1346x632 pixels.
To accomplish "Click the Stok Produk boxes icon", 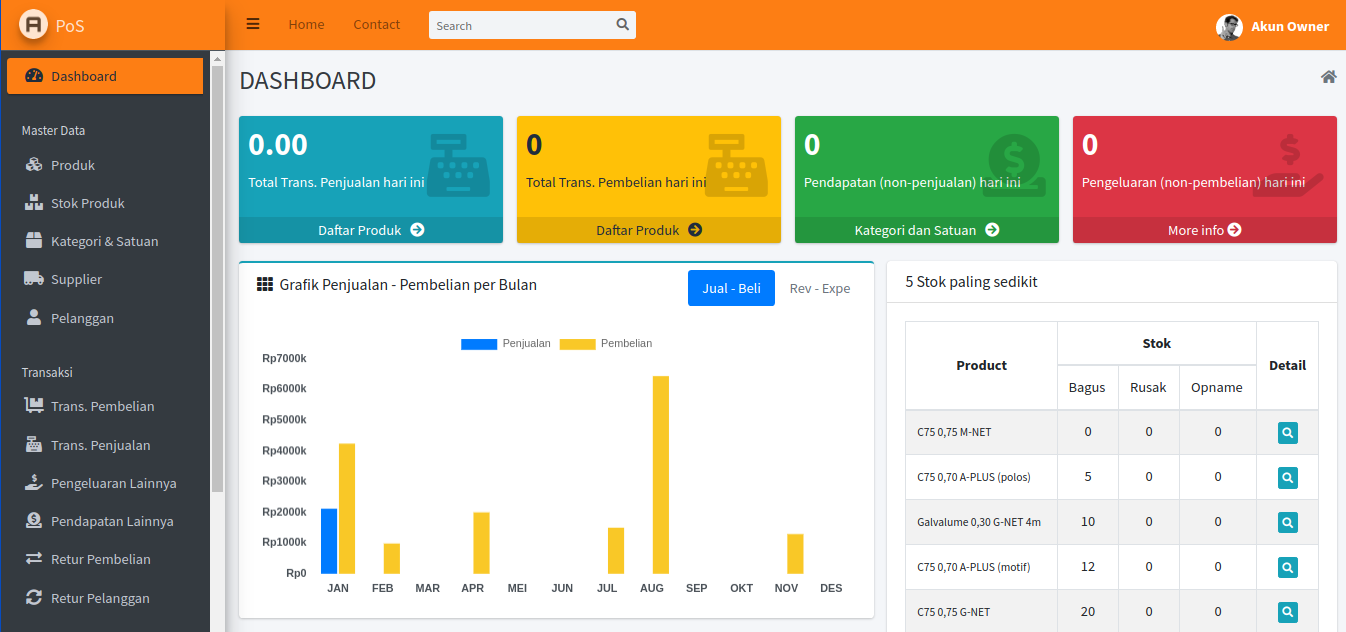I will point(34,203).
